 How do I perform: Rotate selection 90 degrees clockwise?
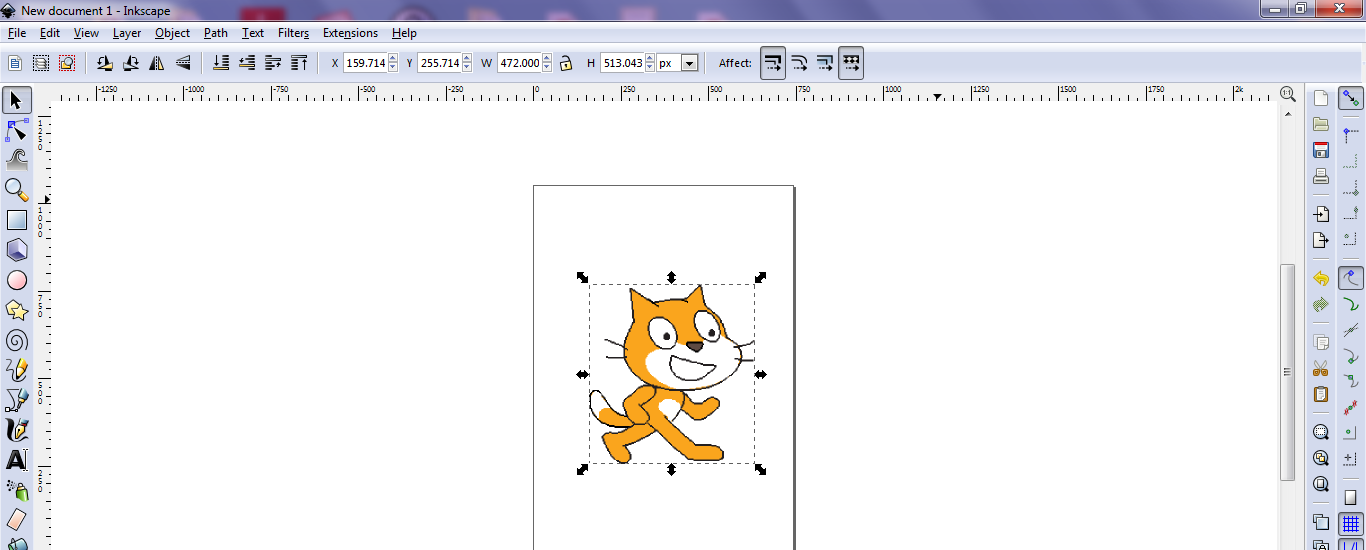pyautogui.click(x=131, y=63)
